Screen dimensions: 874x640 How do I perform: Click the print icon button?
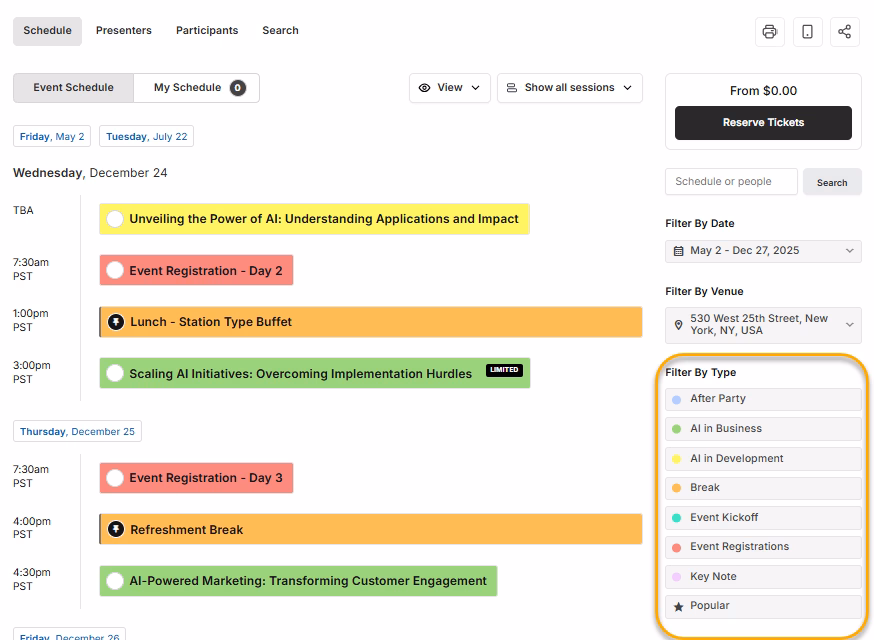[x=770, y=32]
